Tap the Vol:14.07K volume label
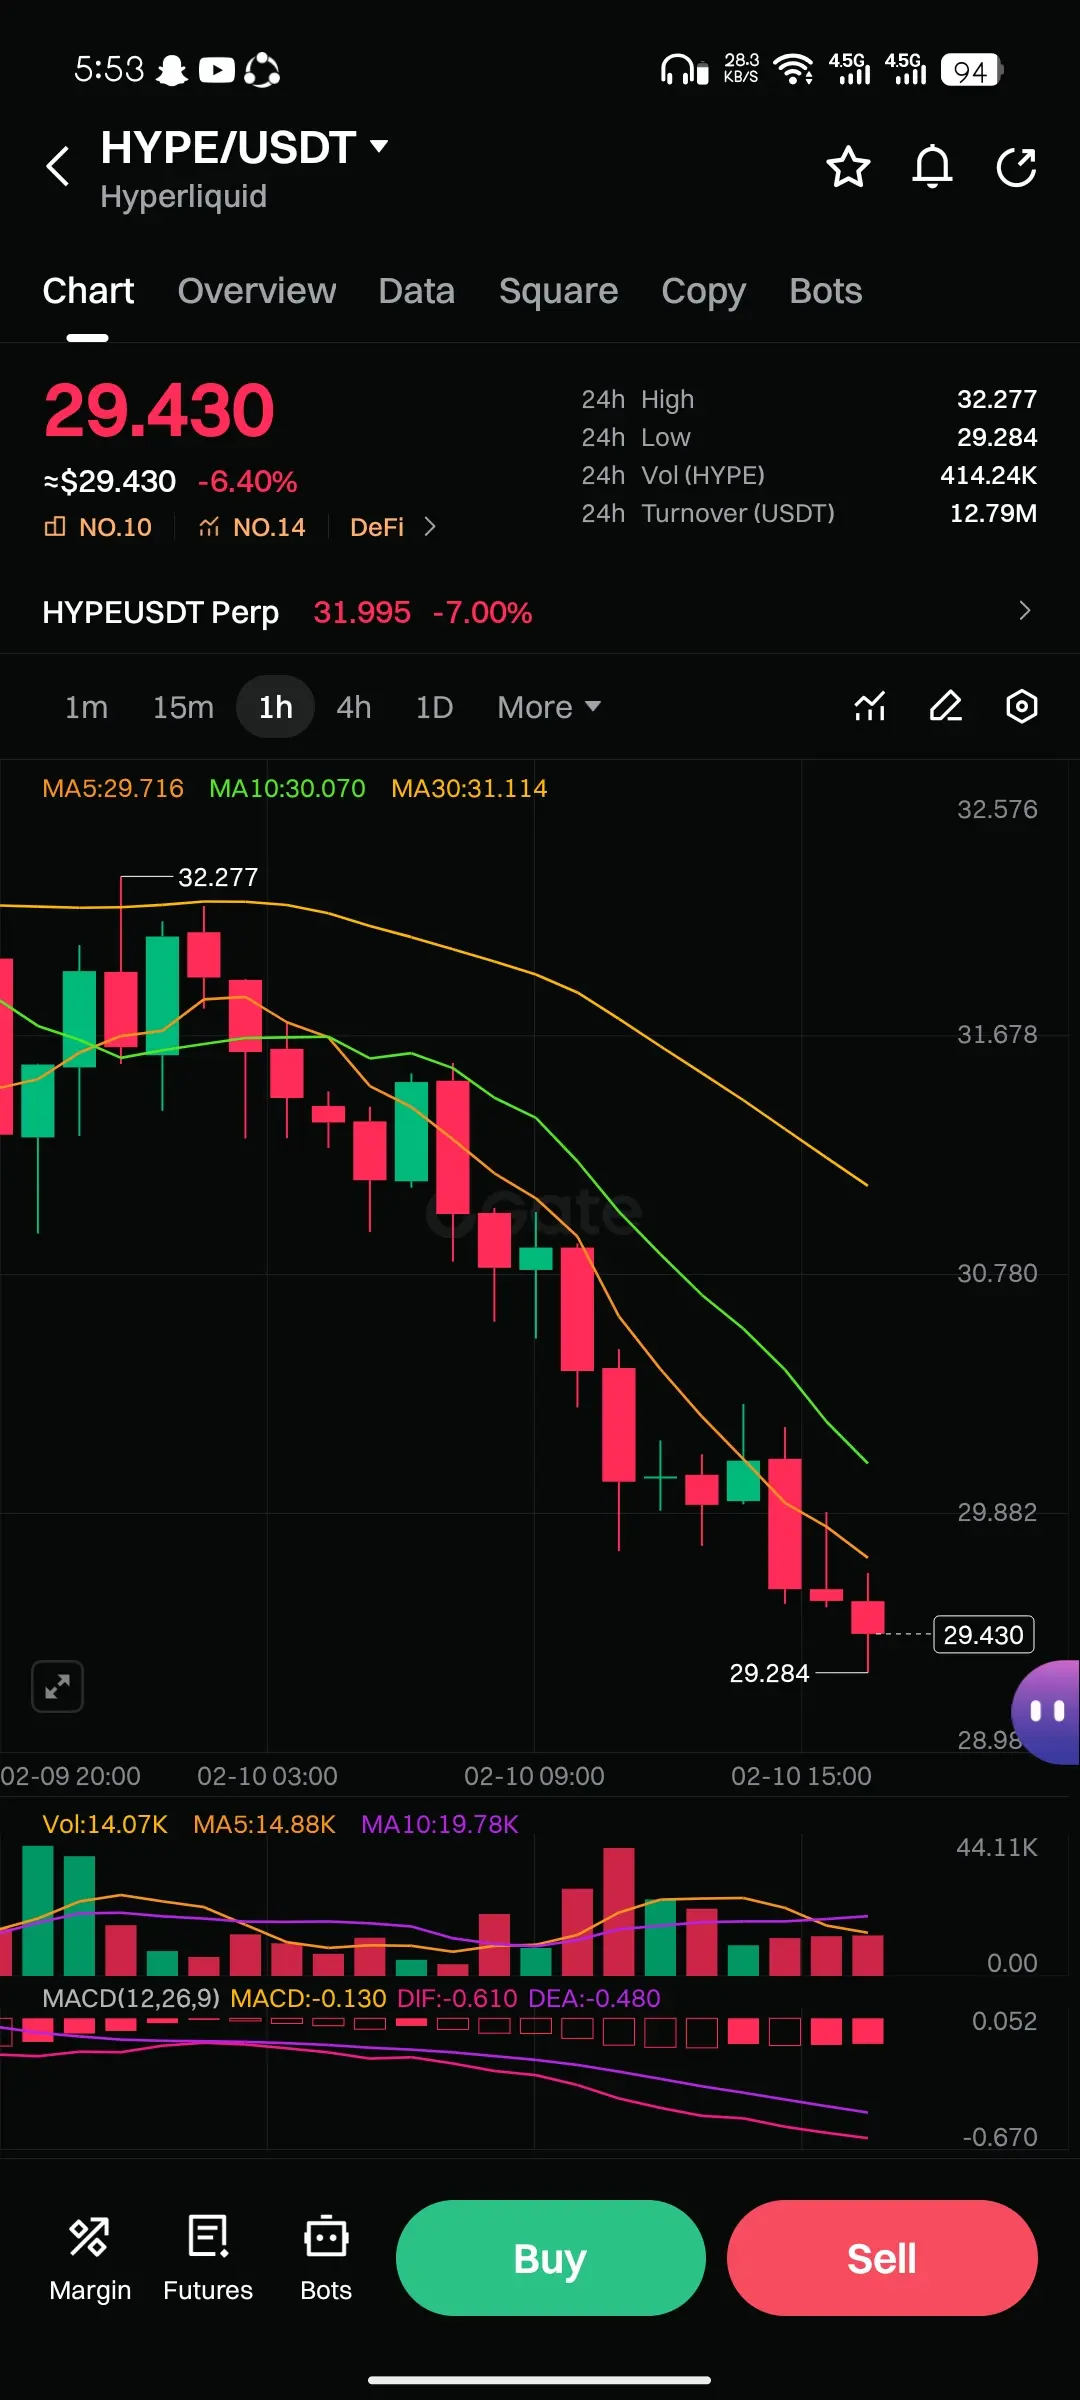The height and width of the screenshot is (2400, 1080). [105, 1824]
